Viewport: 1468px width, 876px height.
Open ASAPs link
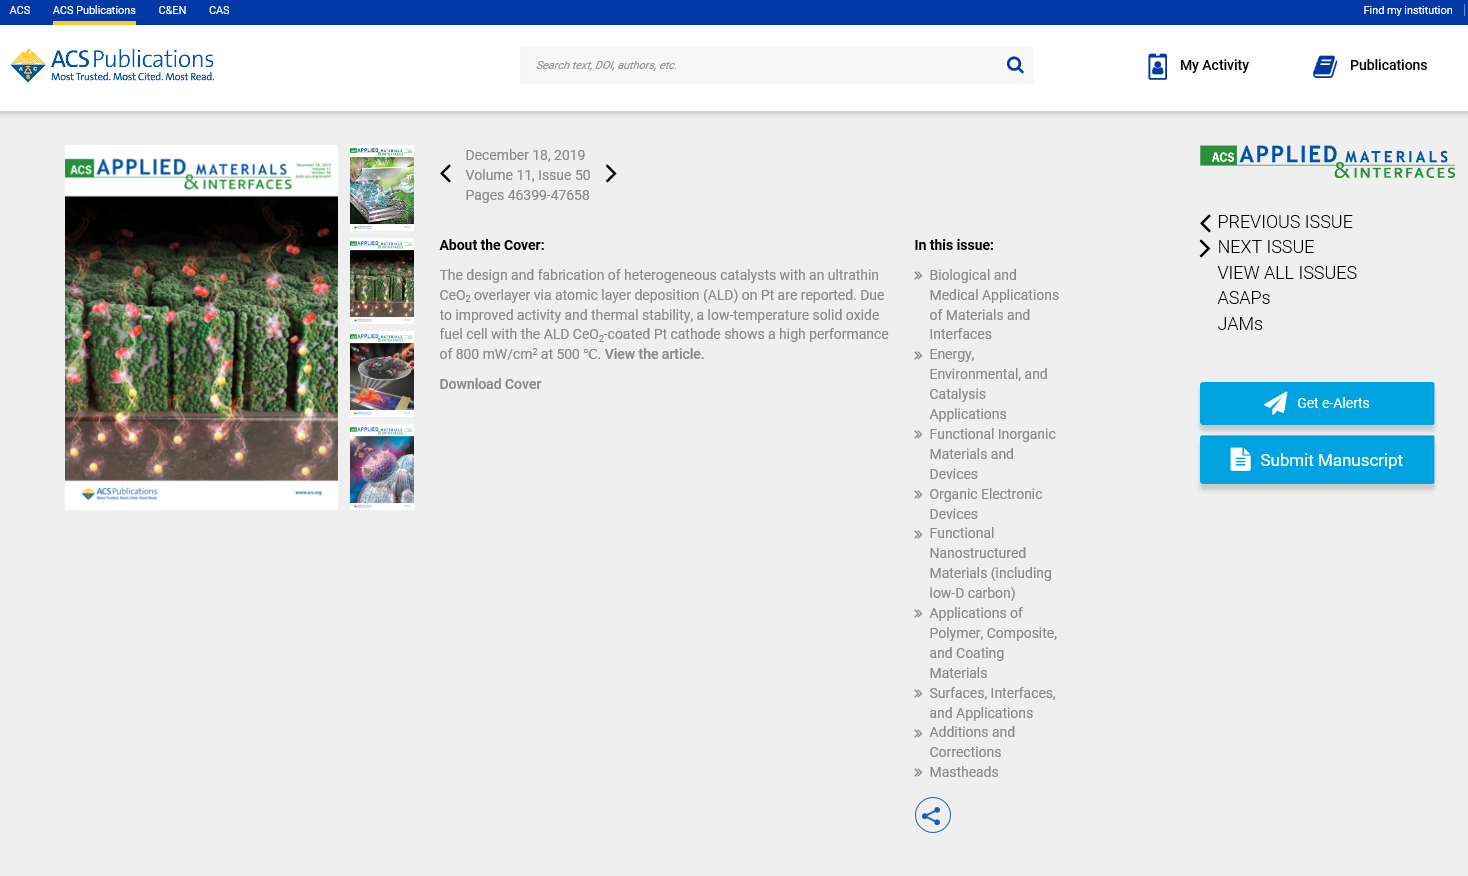[x=1243, y=298]
